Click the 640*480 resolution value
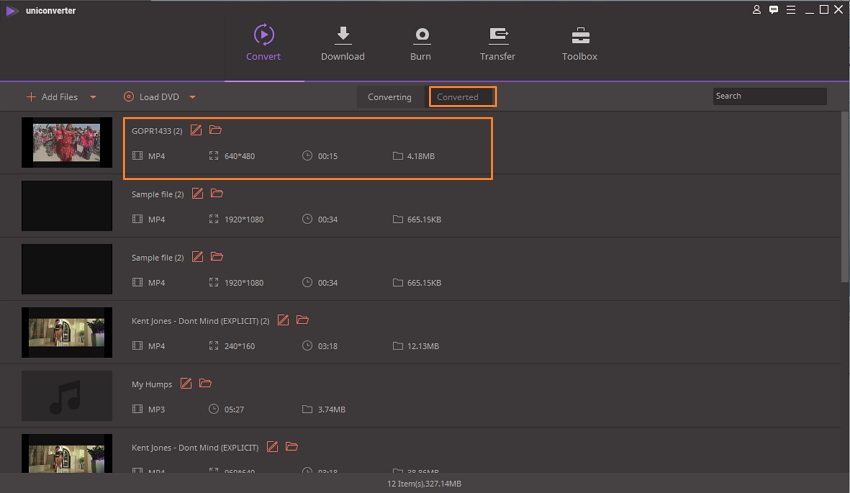This screenshot has width=850, height=493. (240, 156)
